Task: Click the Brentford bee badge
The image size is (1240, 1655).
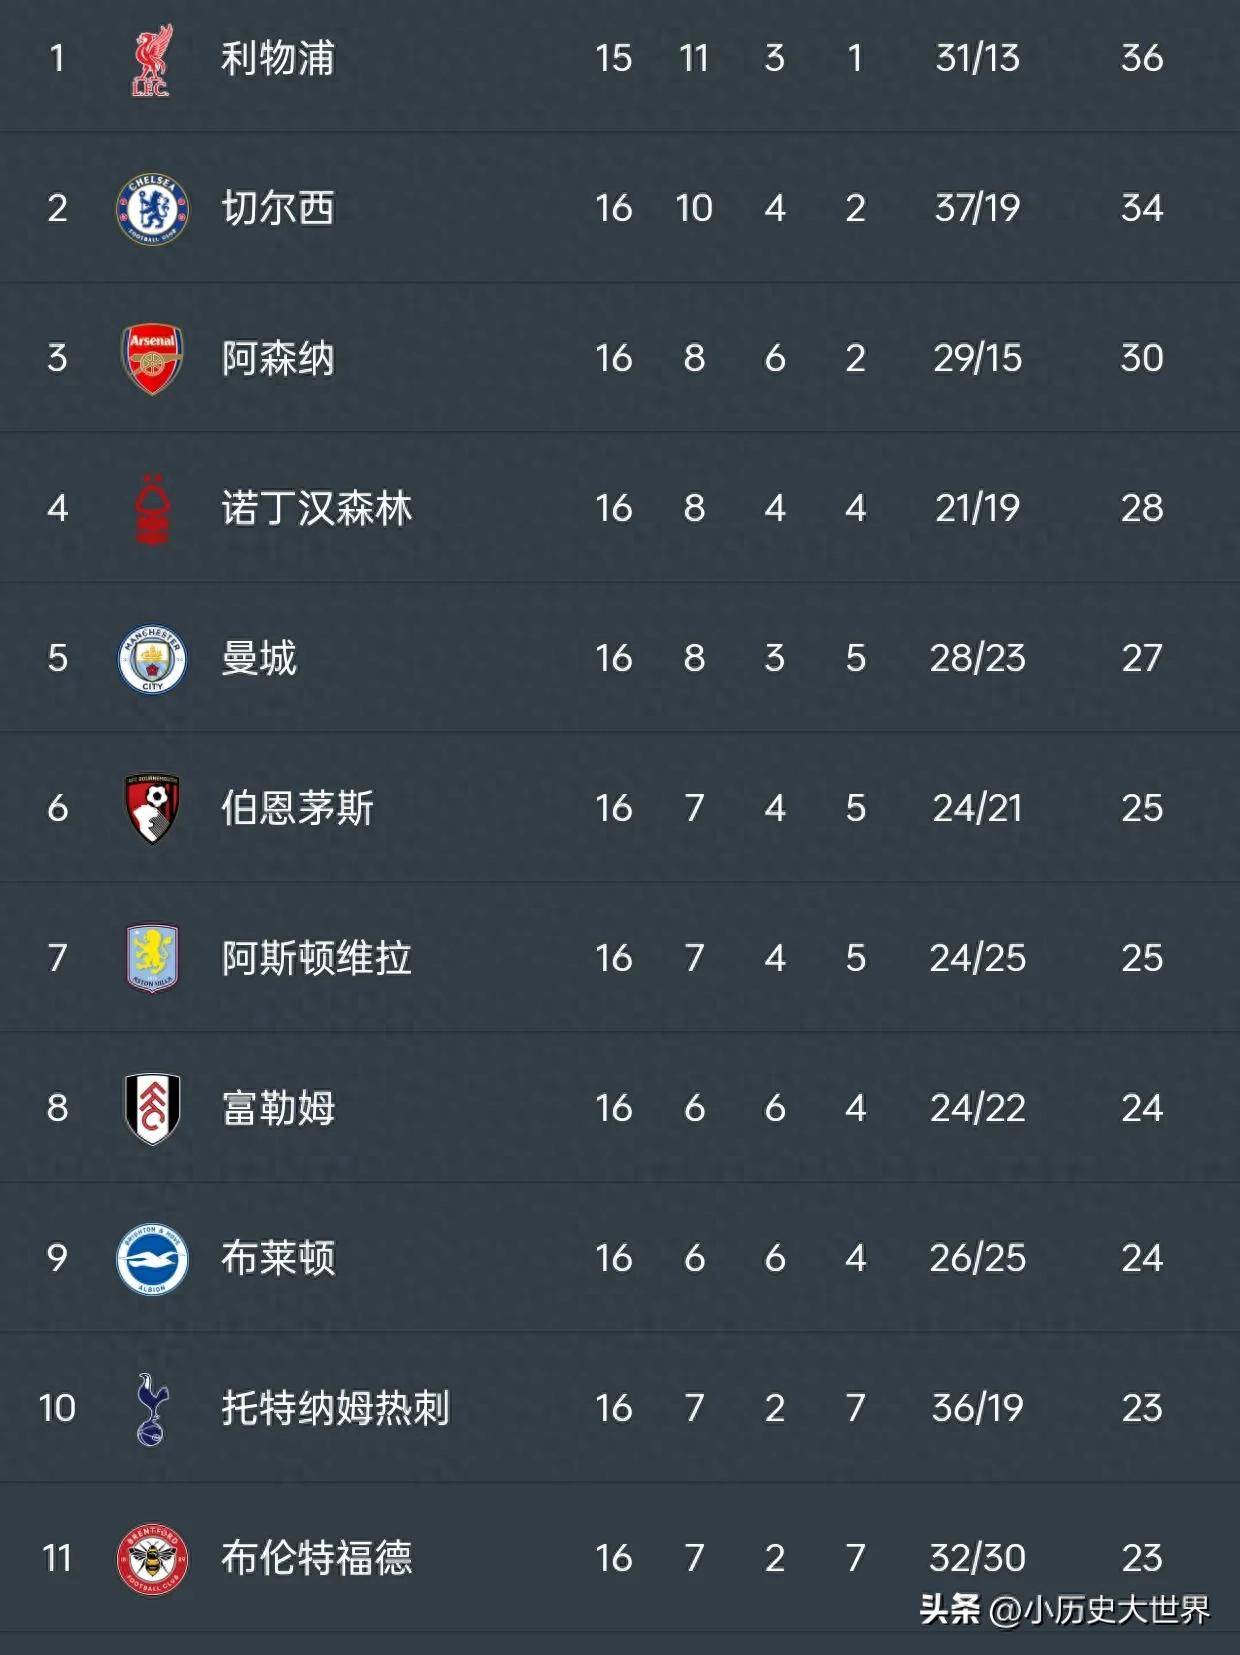Action: point(152,1558)
